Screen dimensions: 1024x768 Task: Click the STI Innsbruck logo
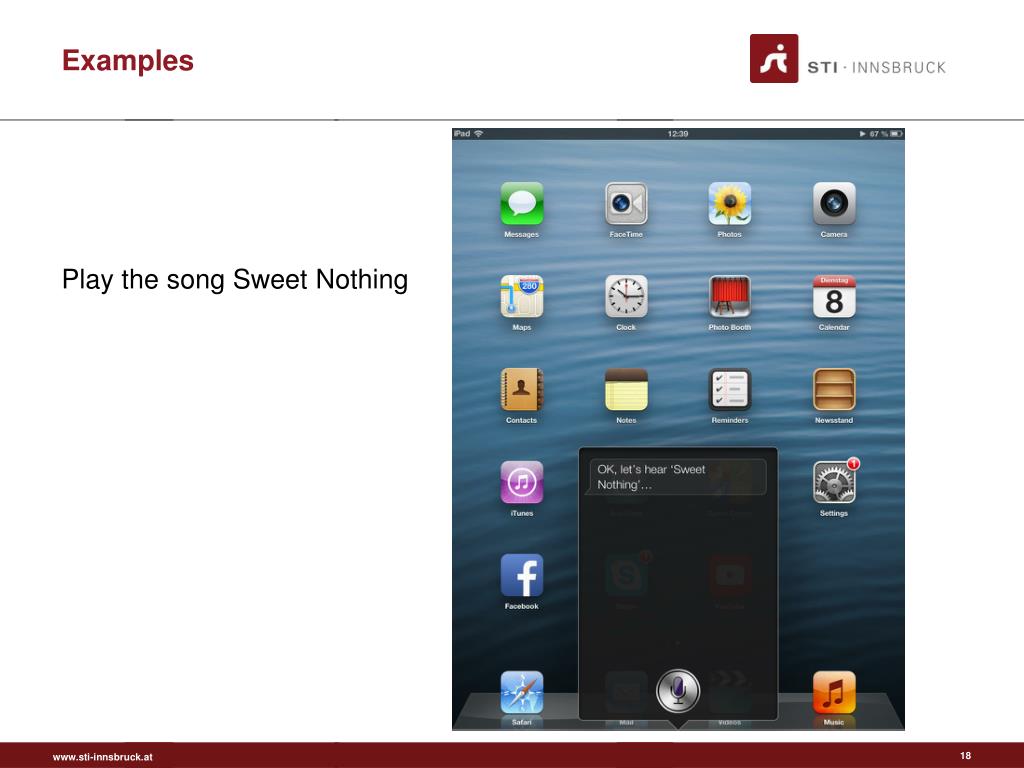point(848,59)
